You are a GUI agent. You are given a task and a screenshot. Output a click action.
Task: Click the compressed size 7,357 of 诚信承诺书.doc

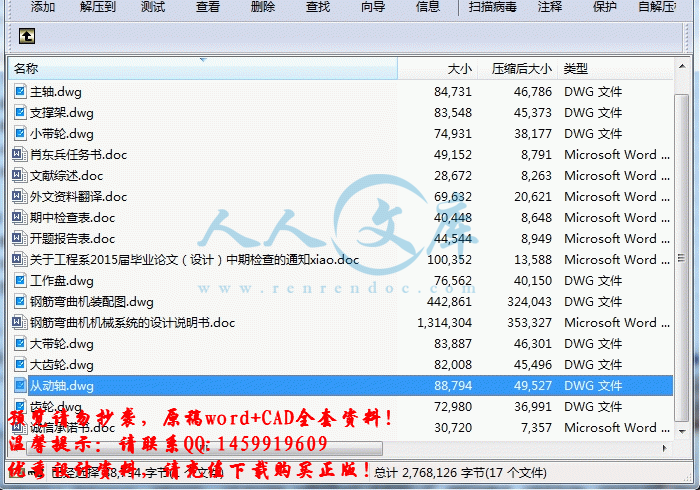[537, 428]
